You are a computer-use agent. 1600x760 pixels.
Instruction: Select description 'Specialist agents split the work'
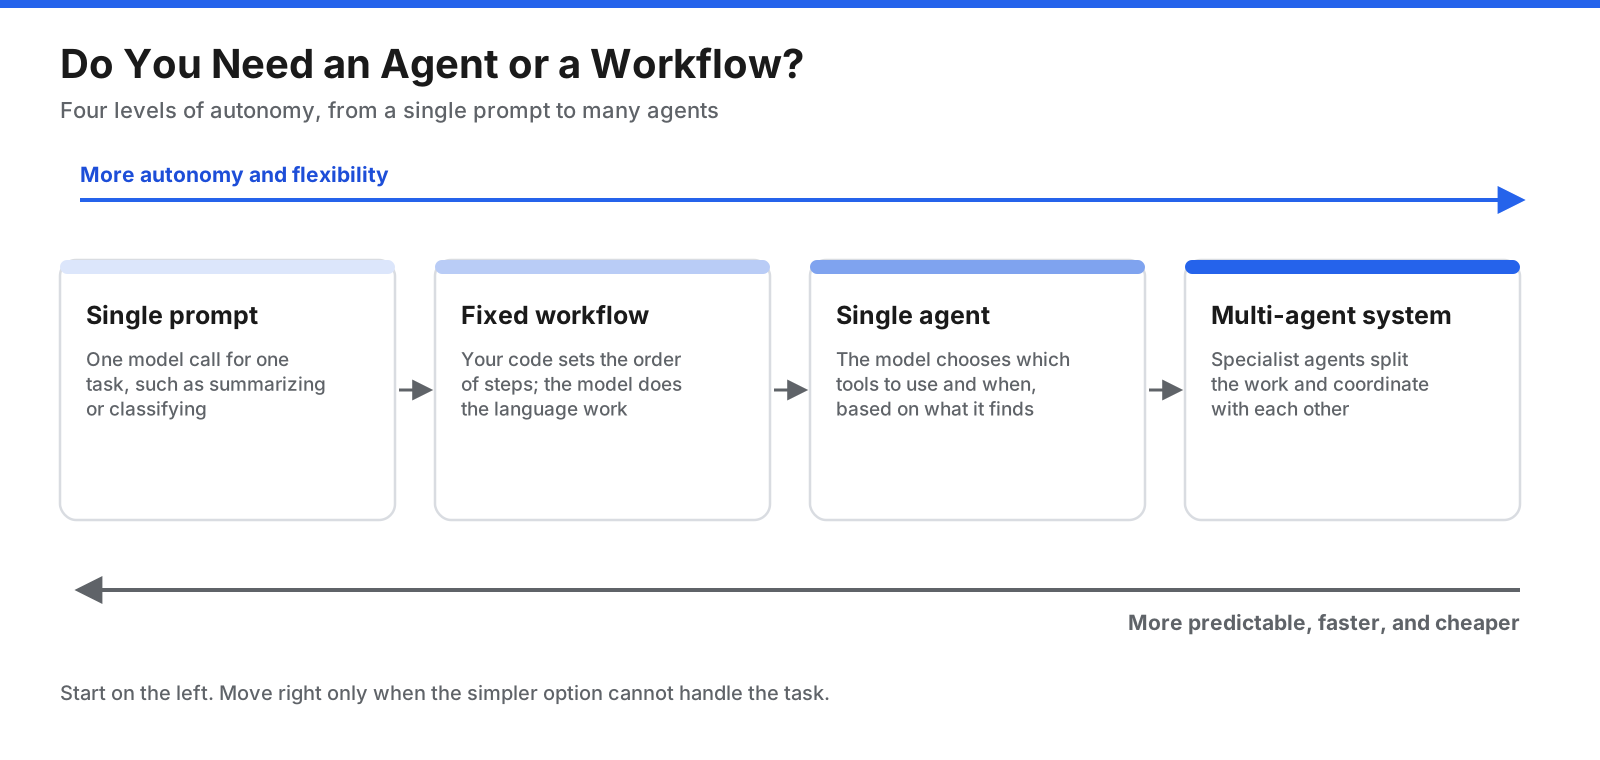(1320, 384)
